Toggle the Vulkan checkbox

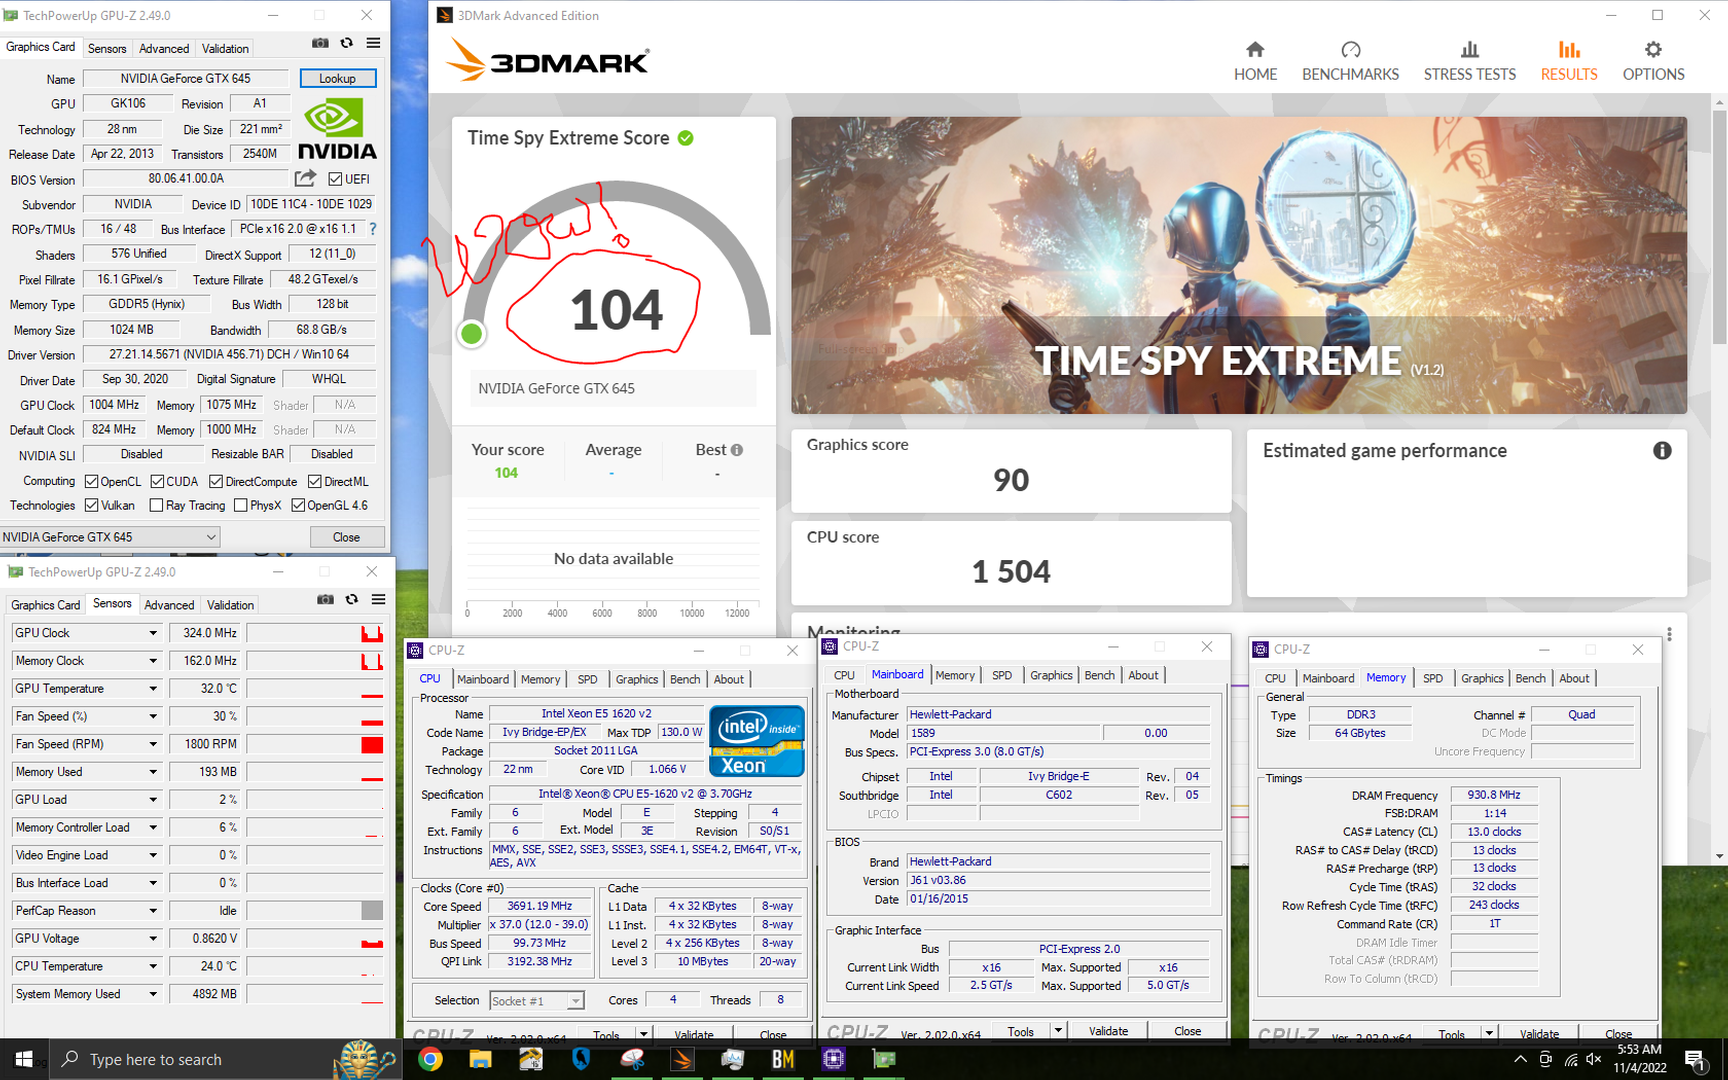tap(92, 505)
